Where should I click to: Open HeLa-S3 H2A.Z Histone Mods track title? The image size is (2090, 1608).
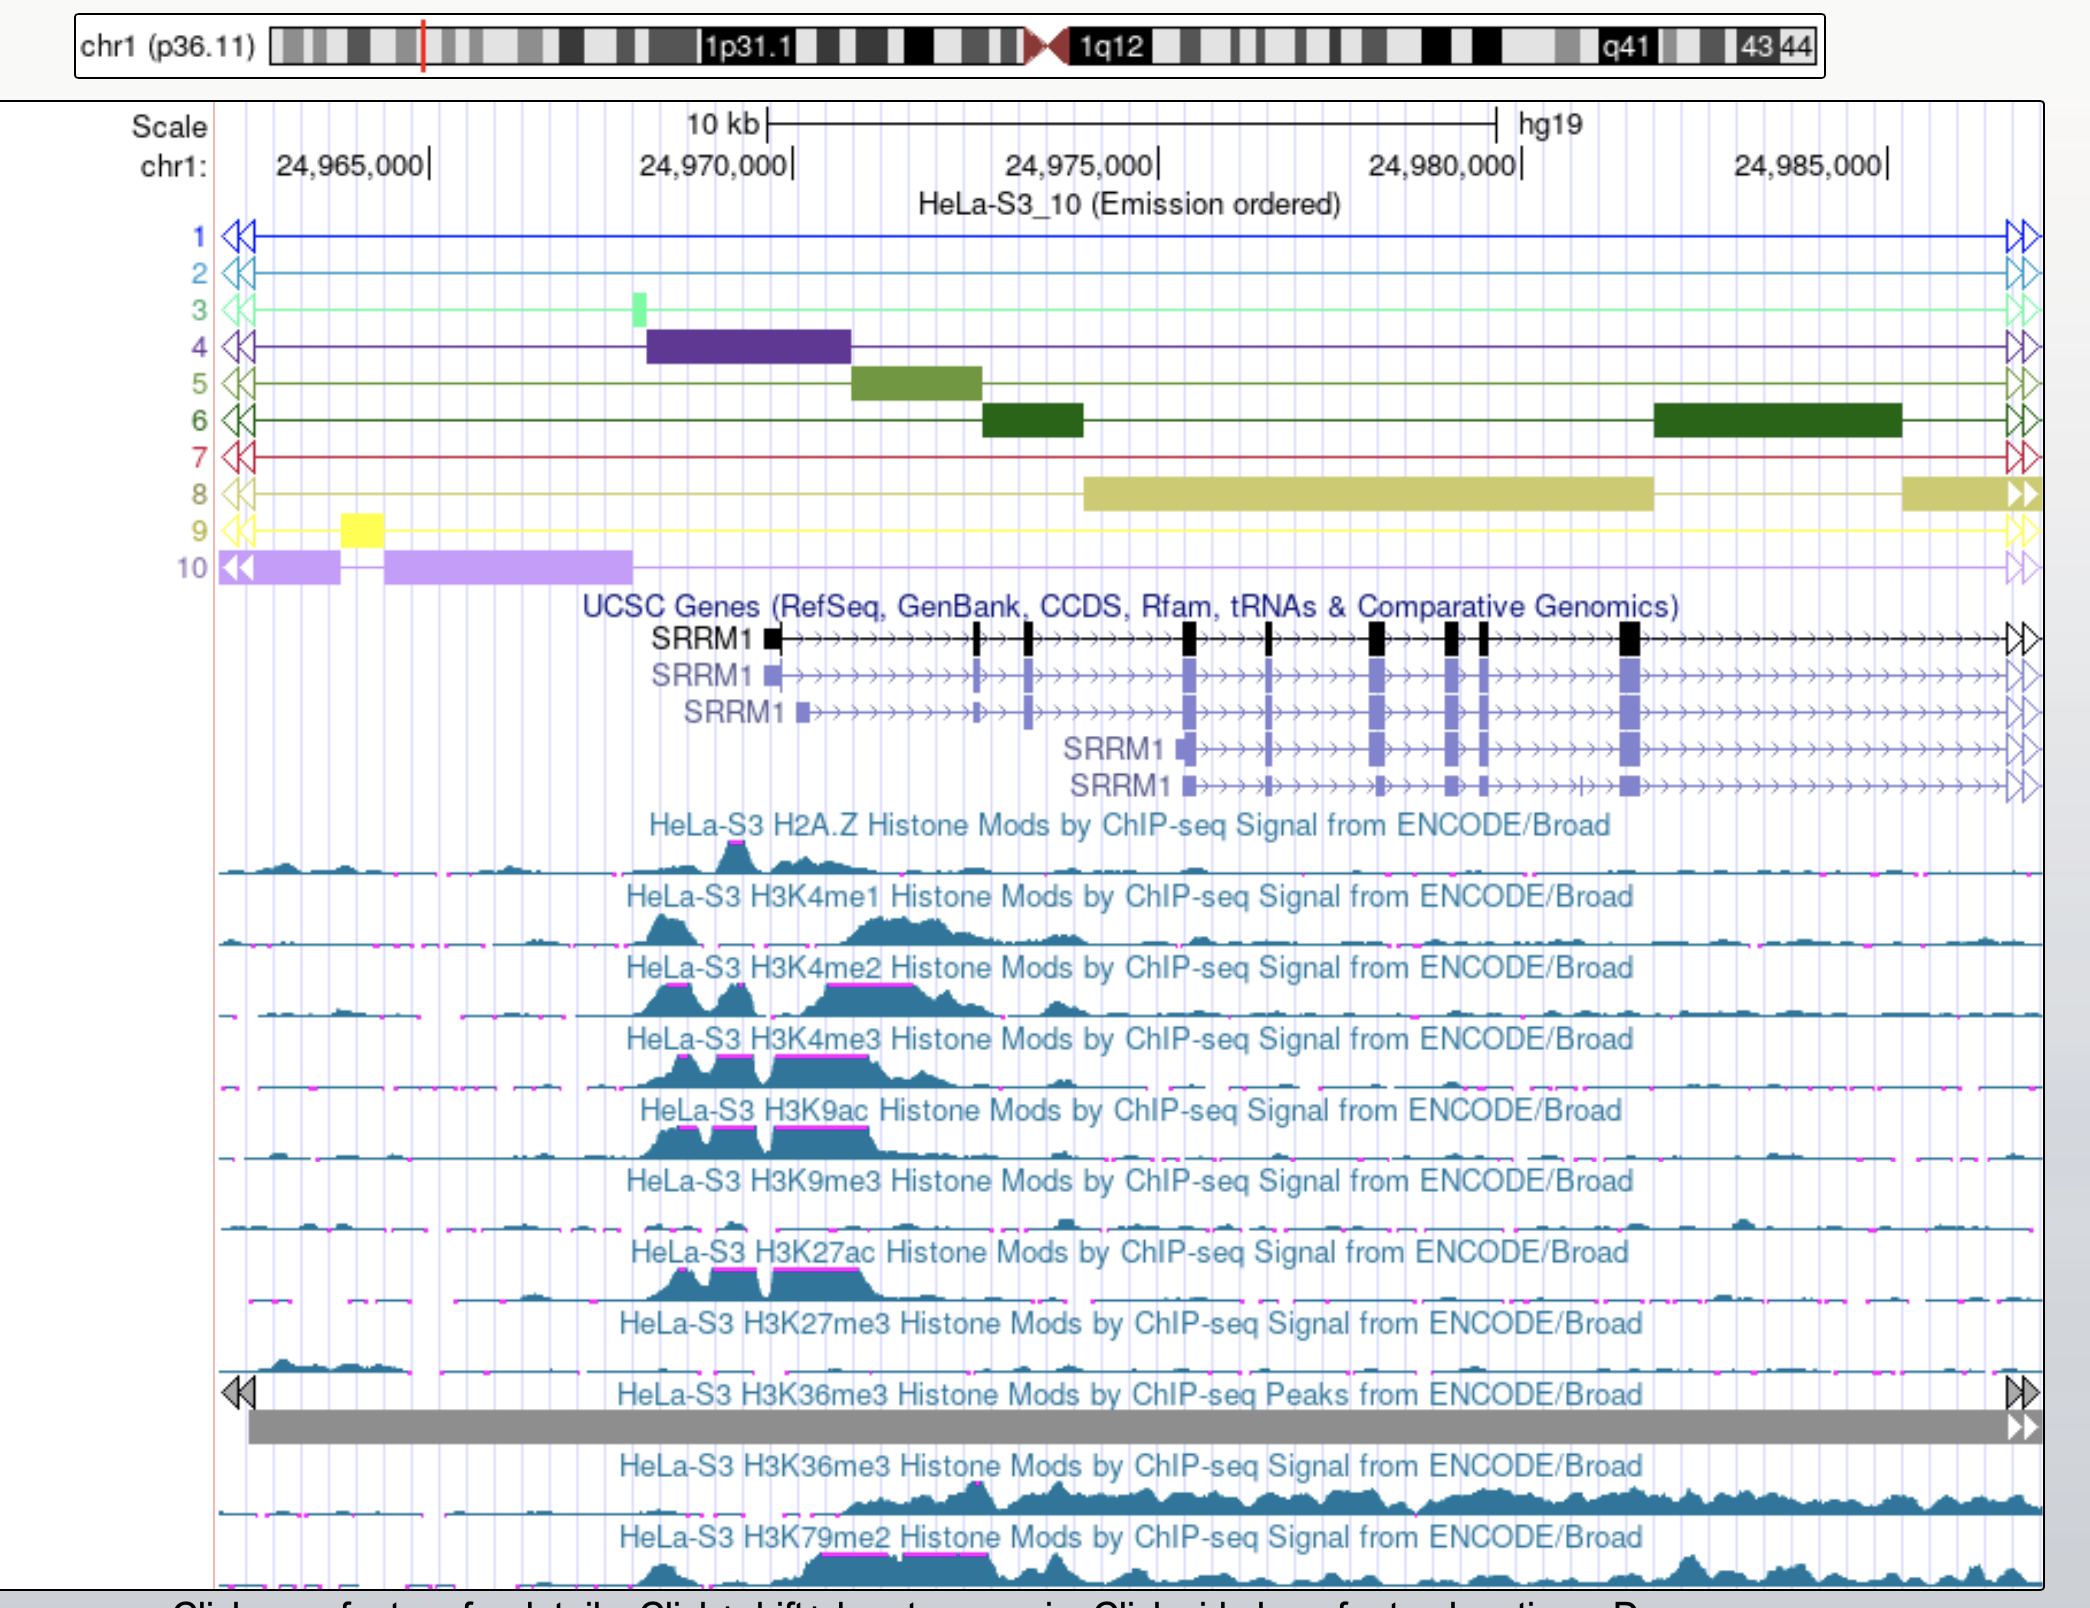coord(1129,825)
